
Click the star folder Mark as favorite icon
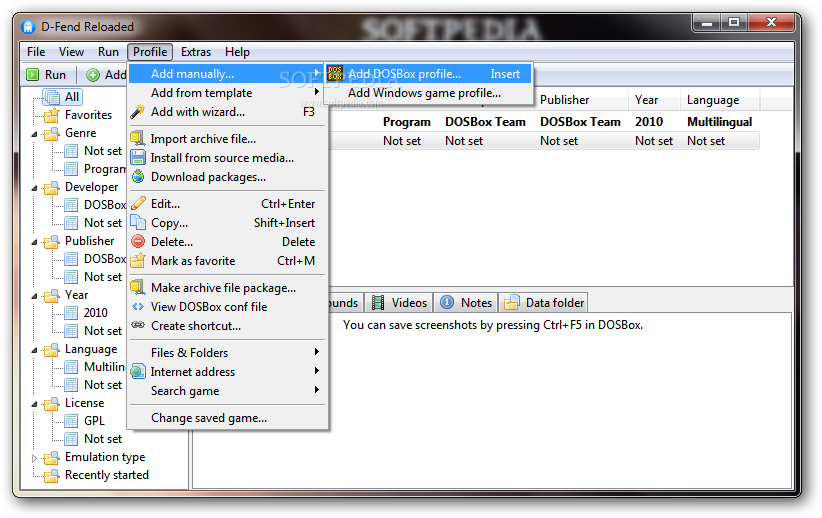pyautogui.click(x=138, y=261)
